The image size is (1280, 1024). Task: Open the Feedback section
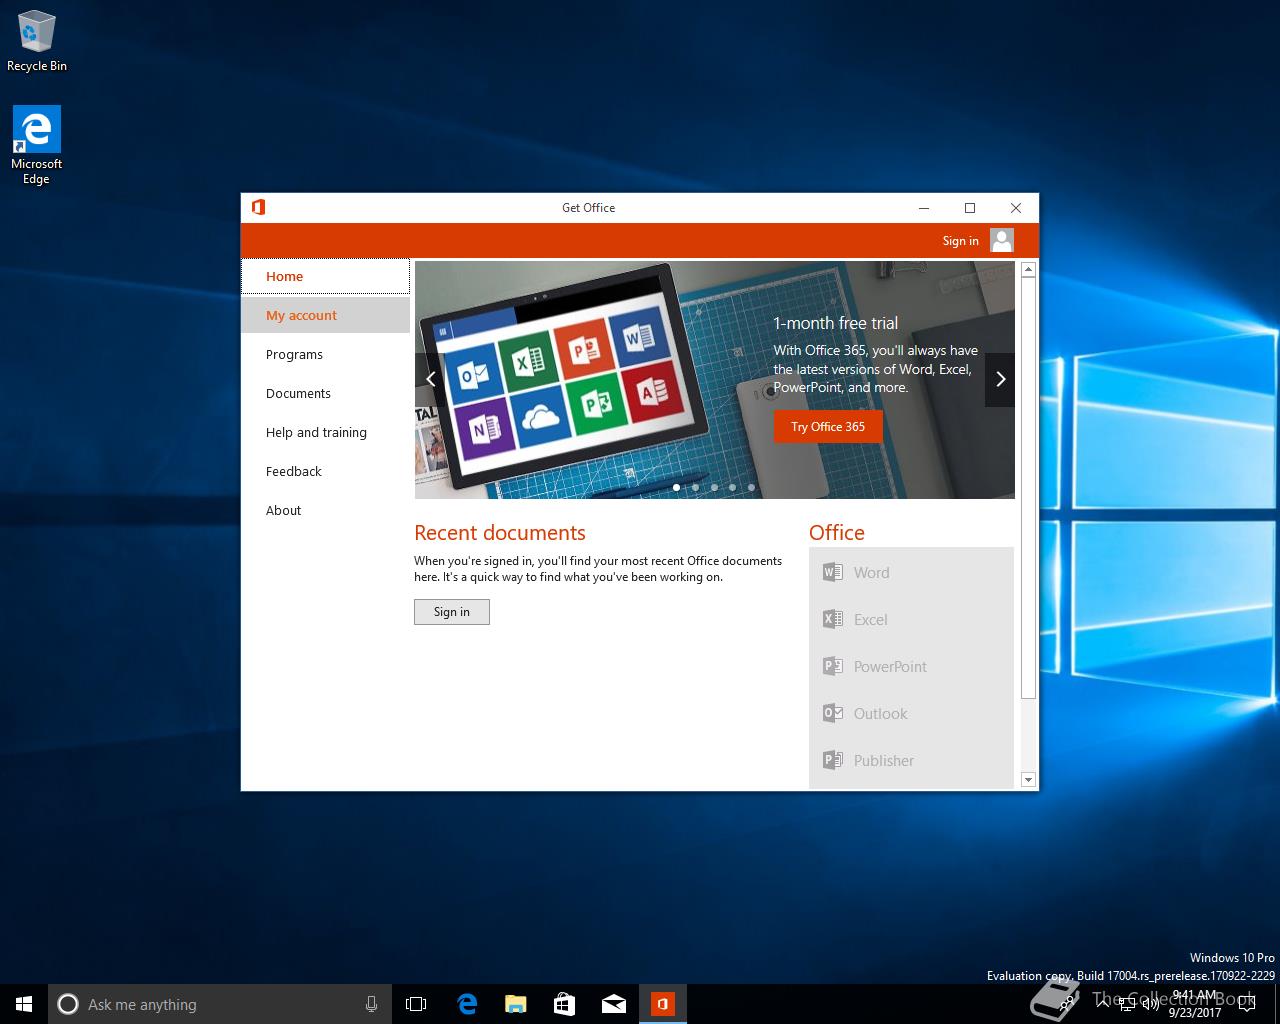[x=325, y=471]
